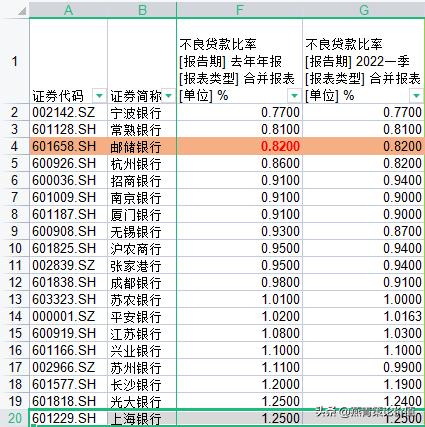425x427 pixels.
Task: Click cell 江苏银行
Action: click(142, 333)
